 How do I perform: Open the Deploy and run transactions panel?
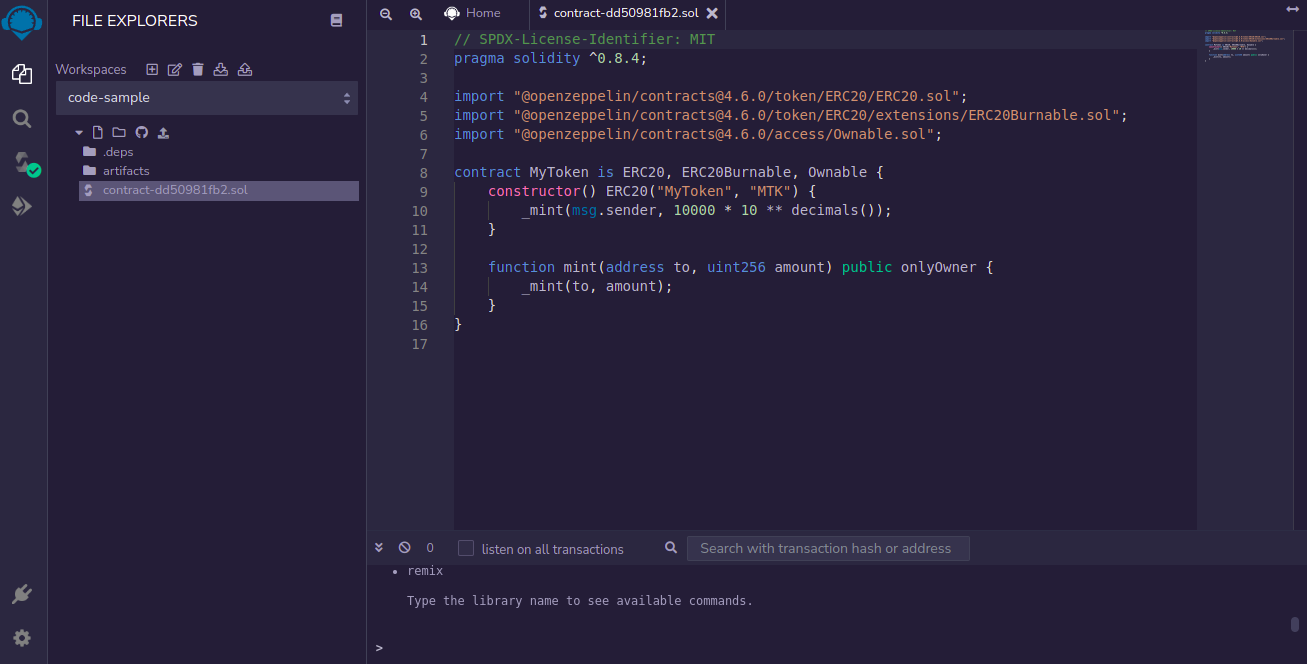tap(22, 206)
